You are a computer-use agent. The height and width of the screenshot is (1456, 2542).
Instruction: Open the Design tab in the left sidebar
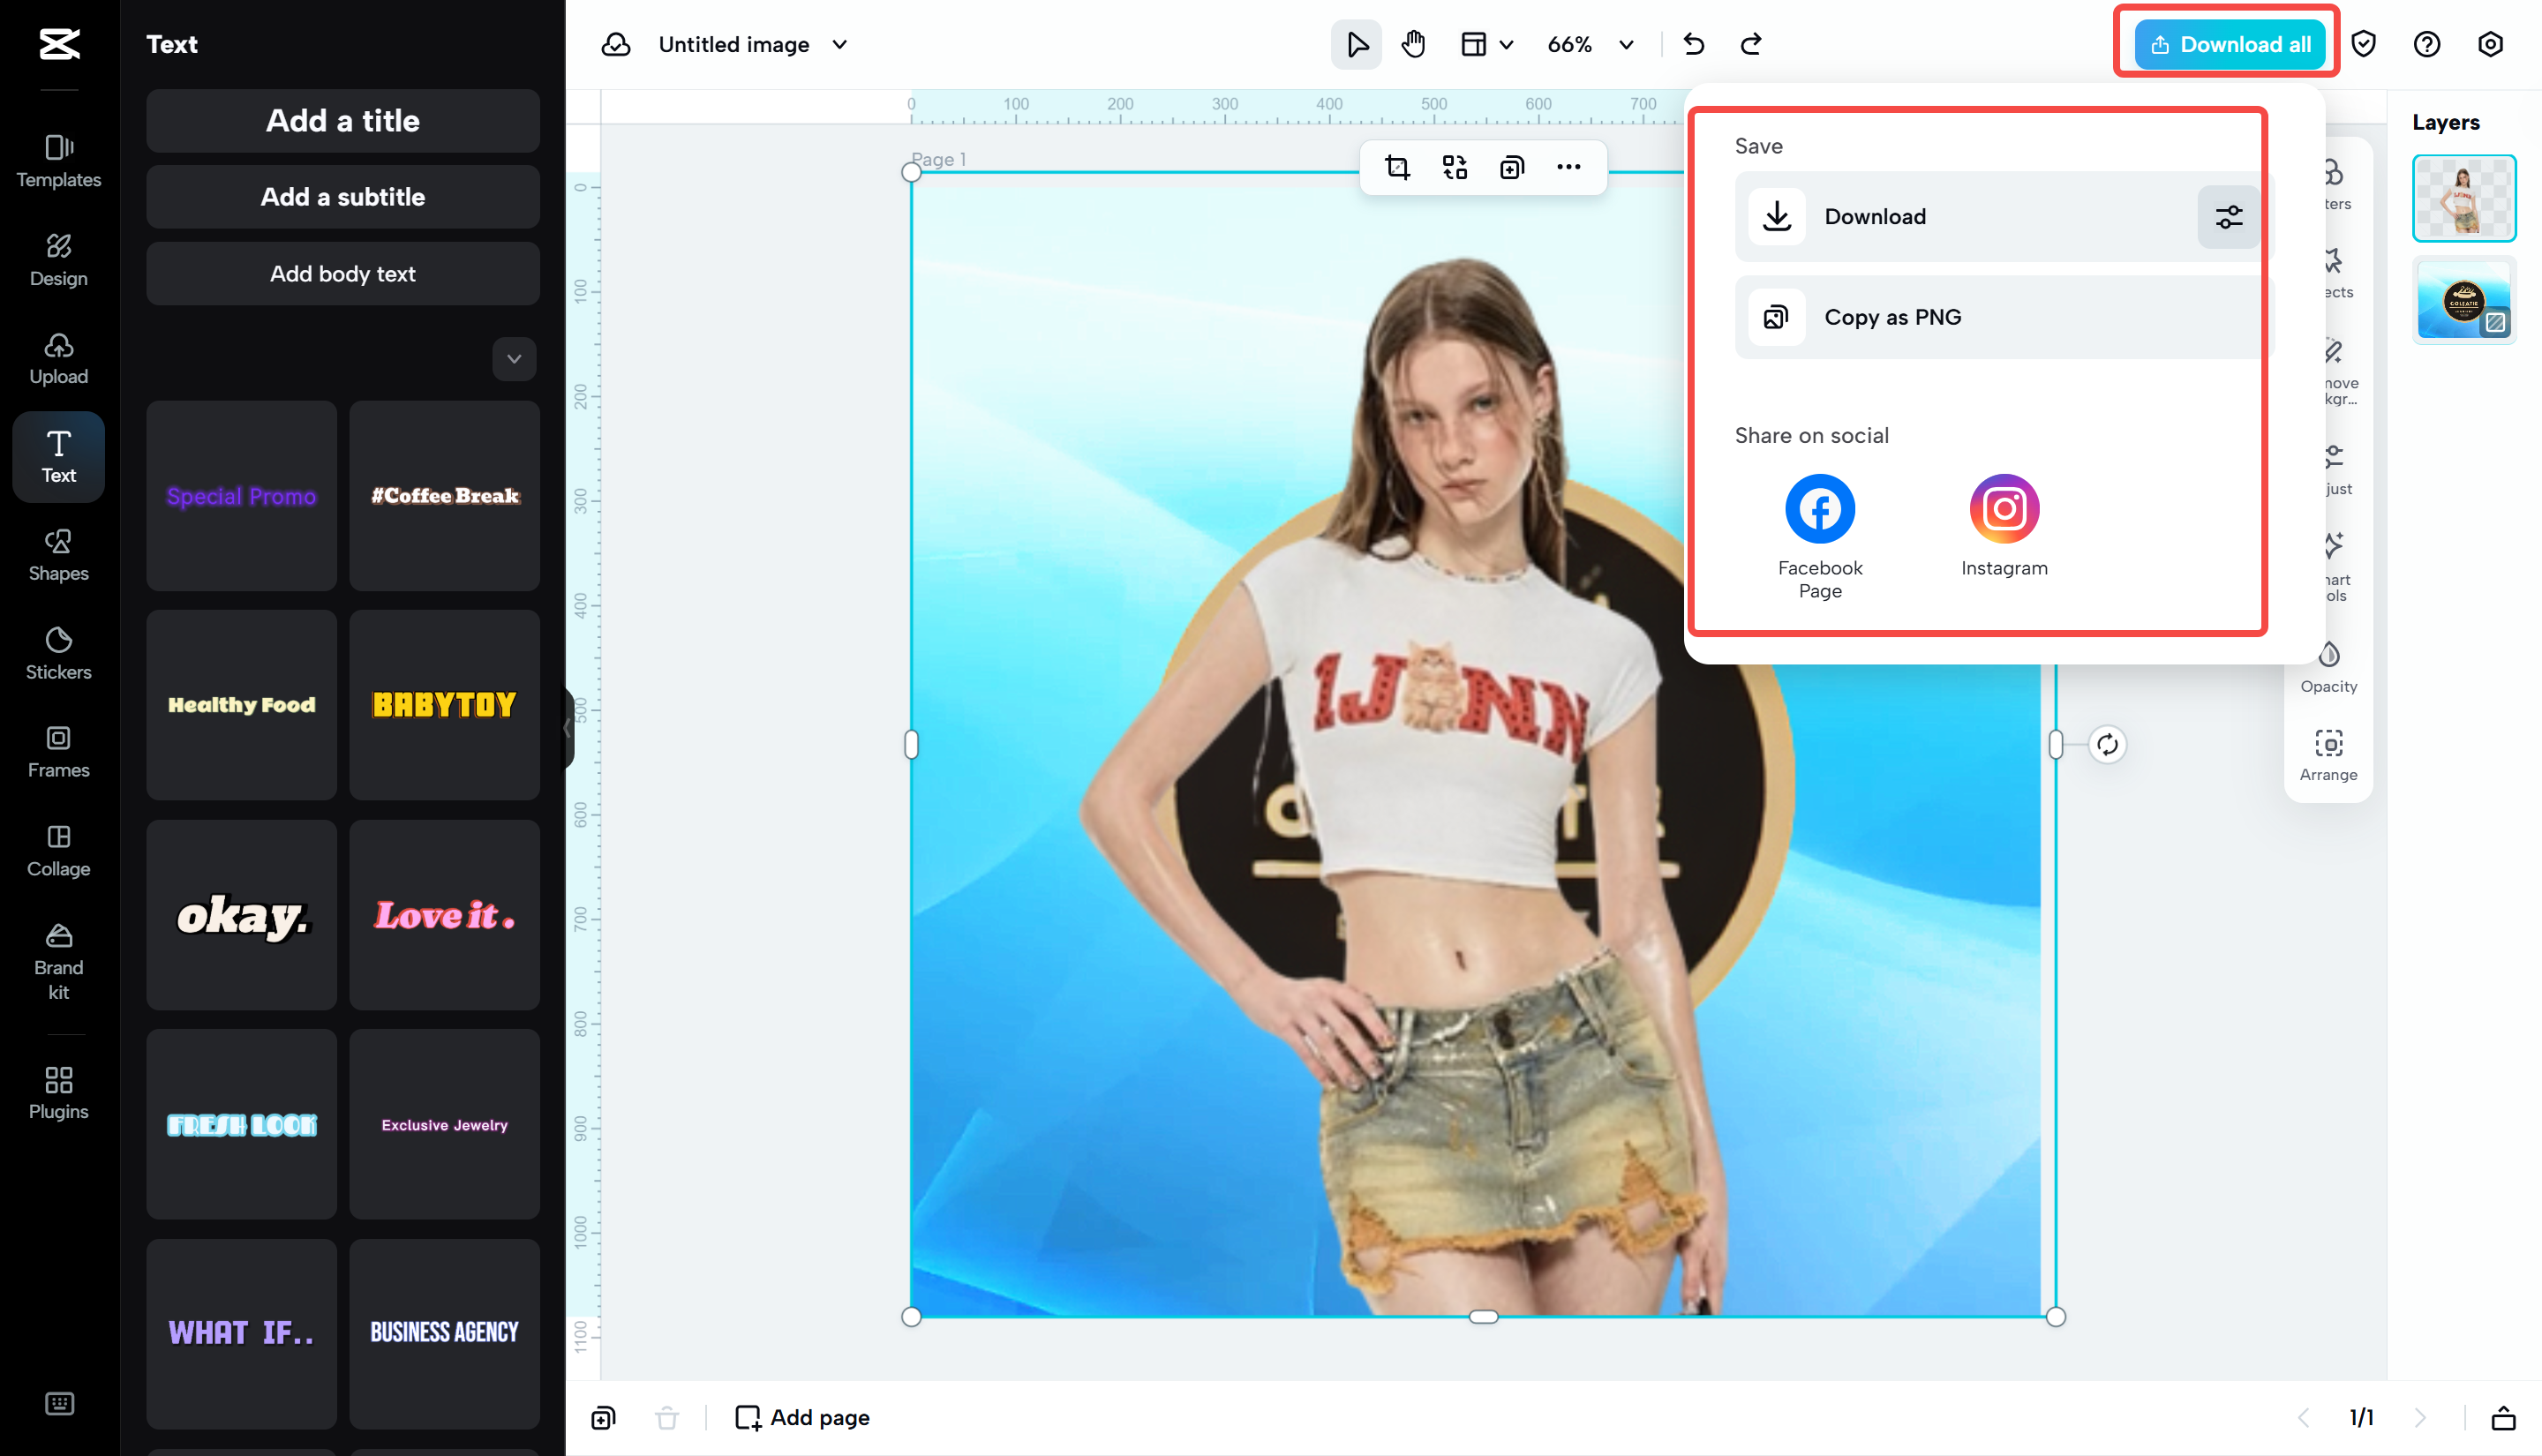pos(58,260)
